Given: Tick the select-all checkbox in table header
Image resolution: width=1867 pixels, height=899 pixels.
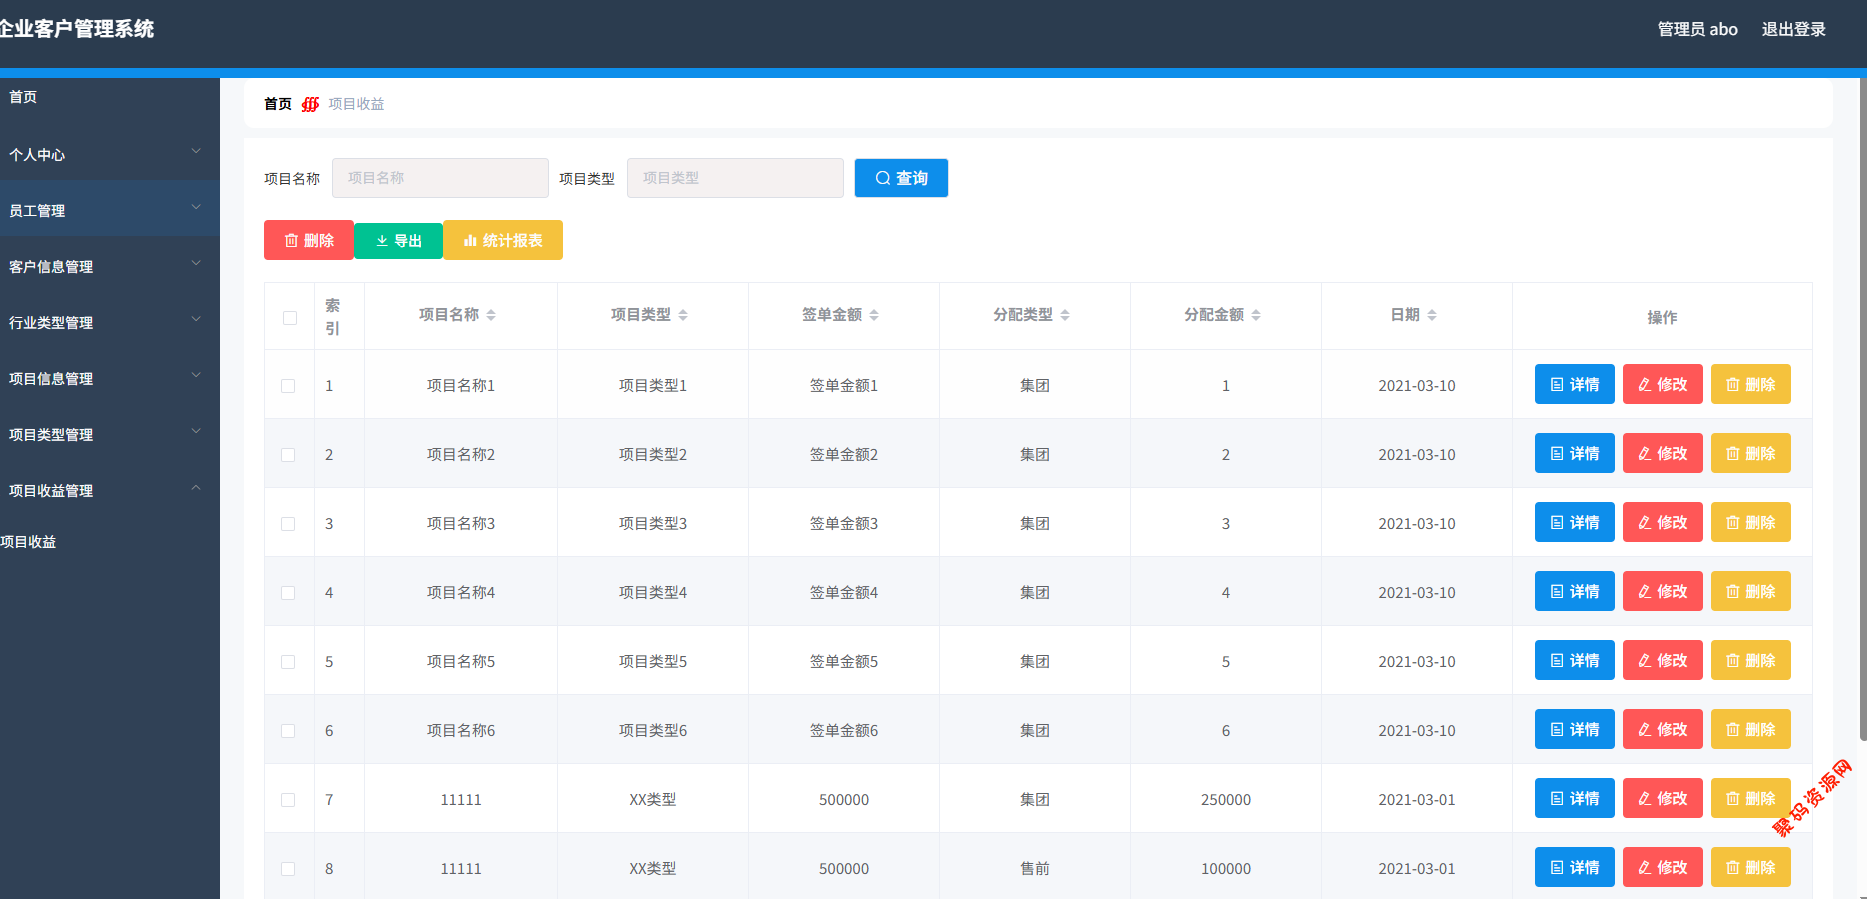Looking at the screenshot, I should pos(290,318).
